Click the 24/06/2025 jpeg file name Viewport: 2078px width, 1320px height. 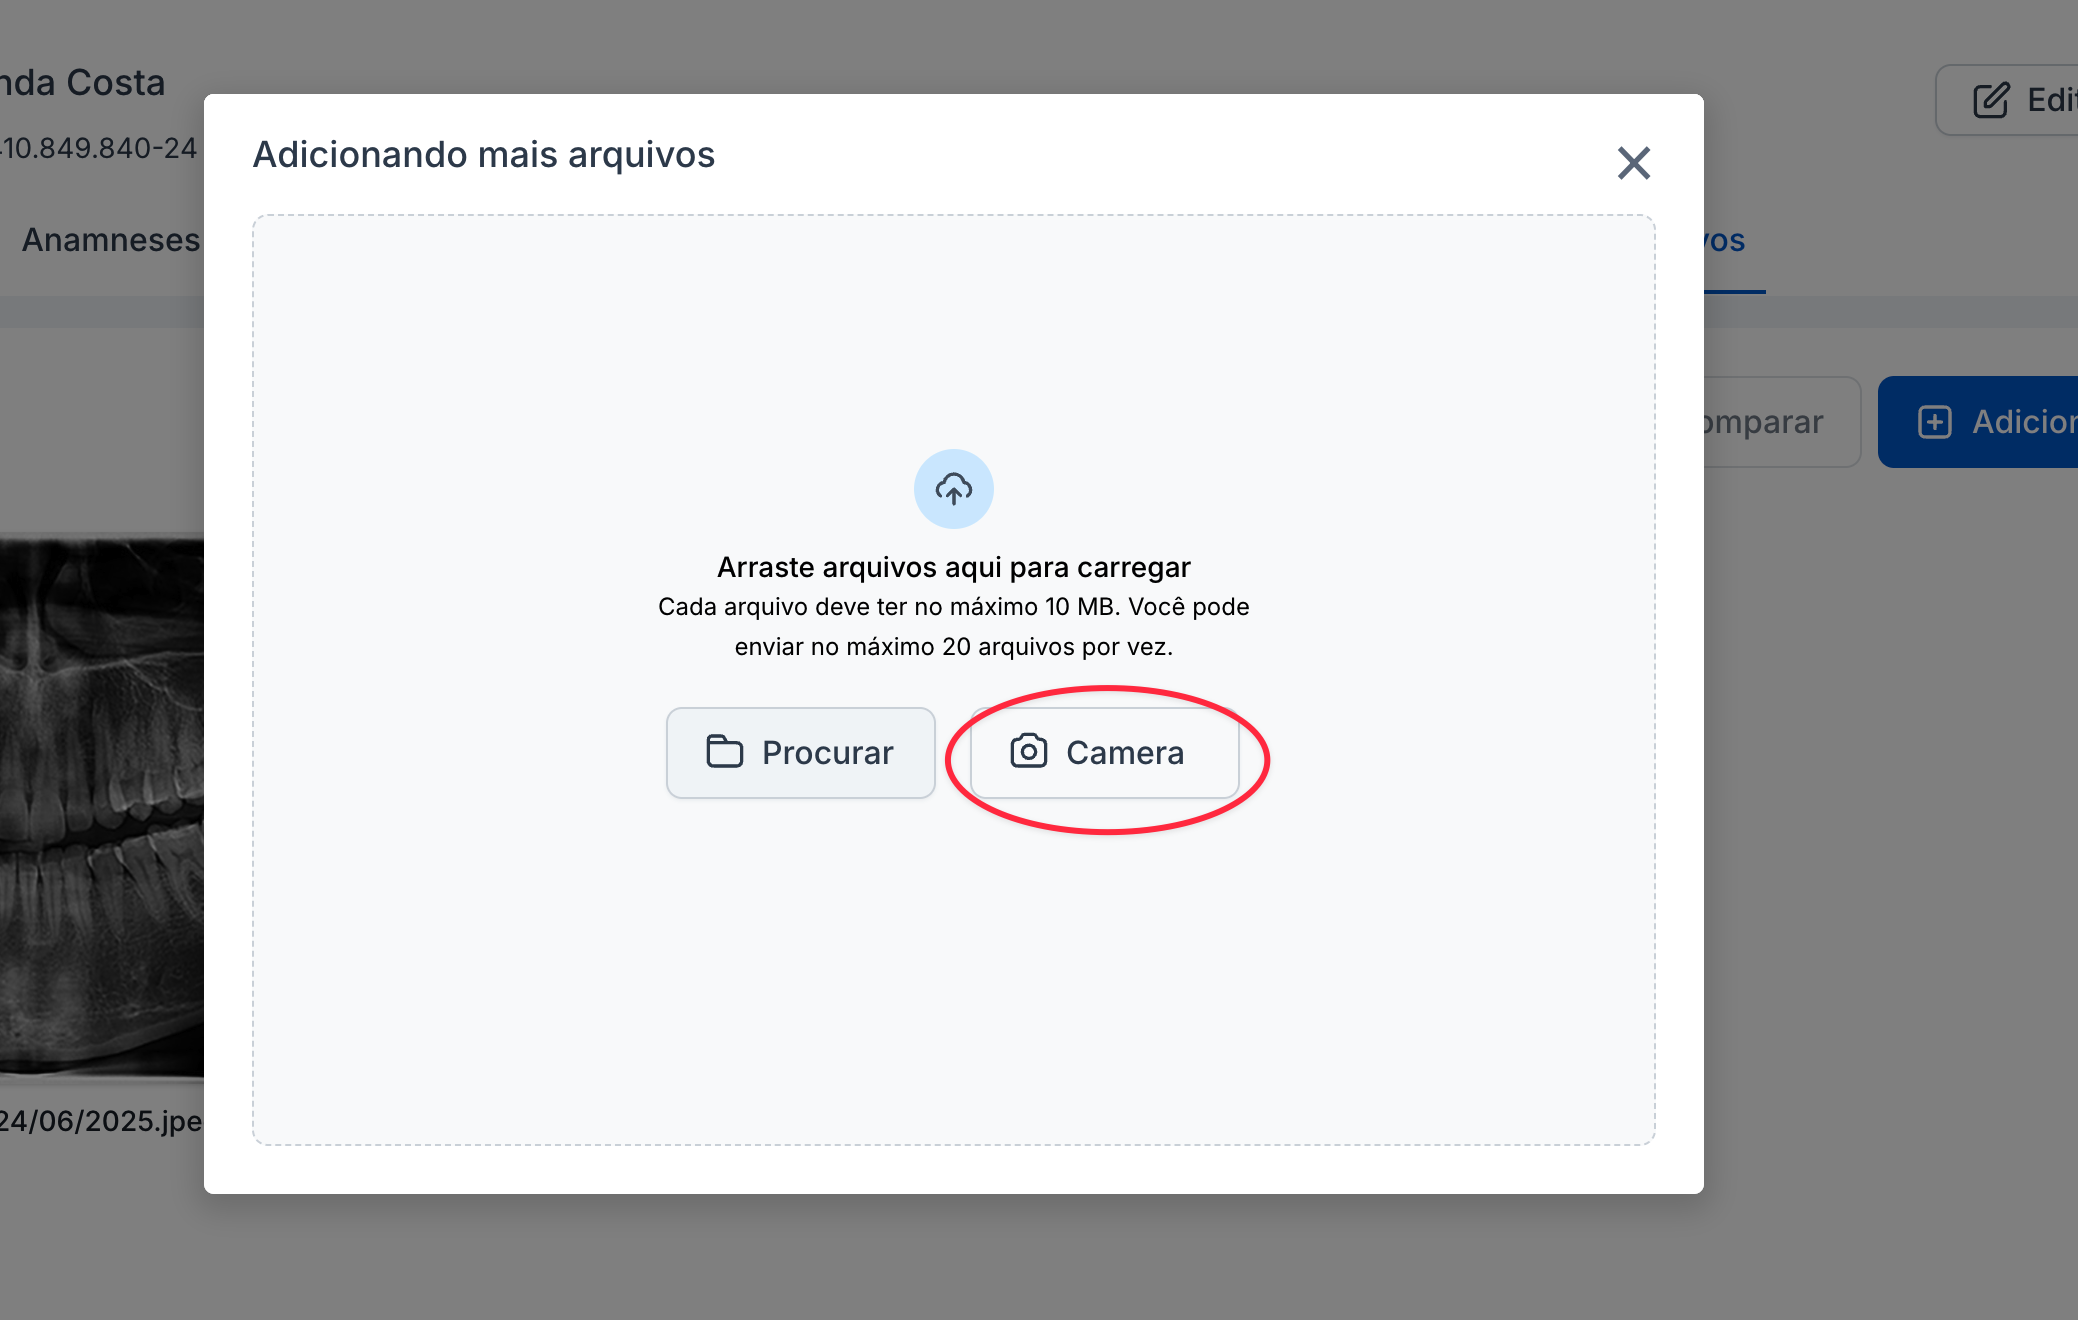click(100, 1121)
